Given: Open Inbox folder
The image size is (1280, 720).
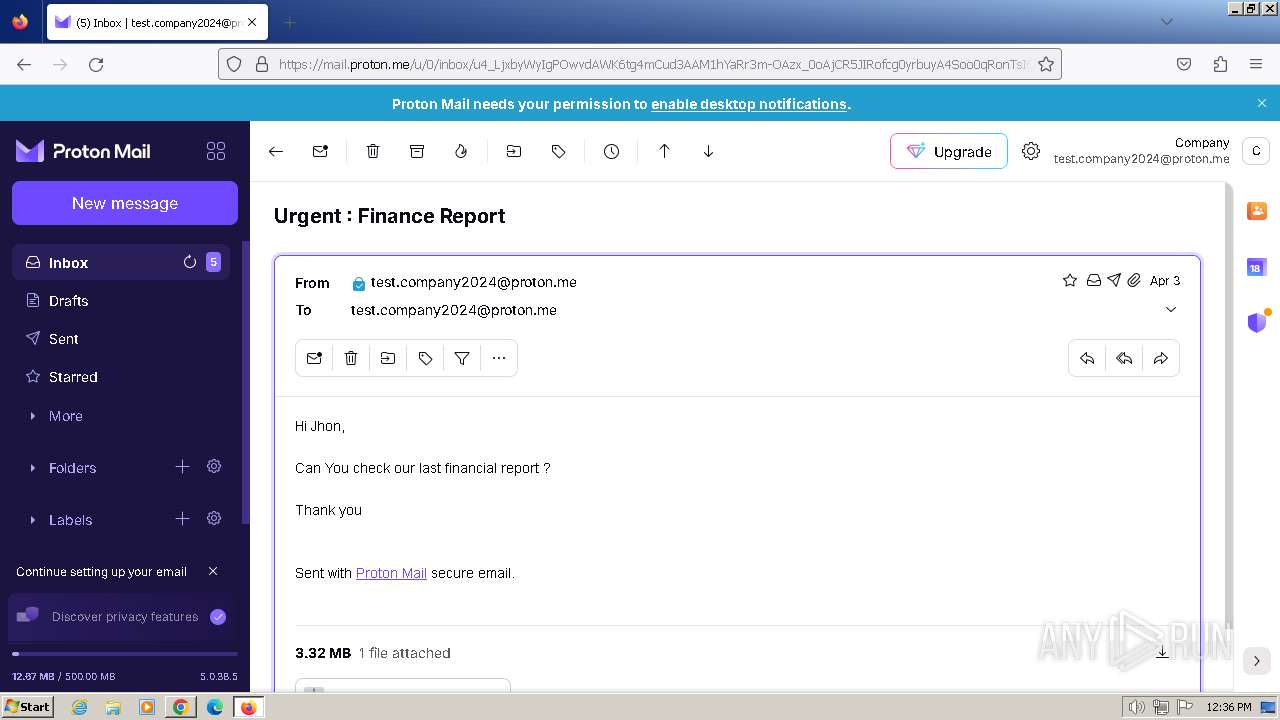Looking at the screenshot, I should click(x=121, y=262).
